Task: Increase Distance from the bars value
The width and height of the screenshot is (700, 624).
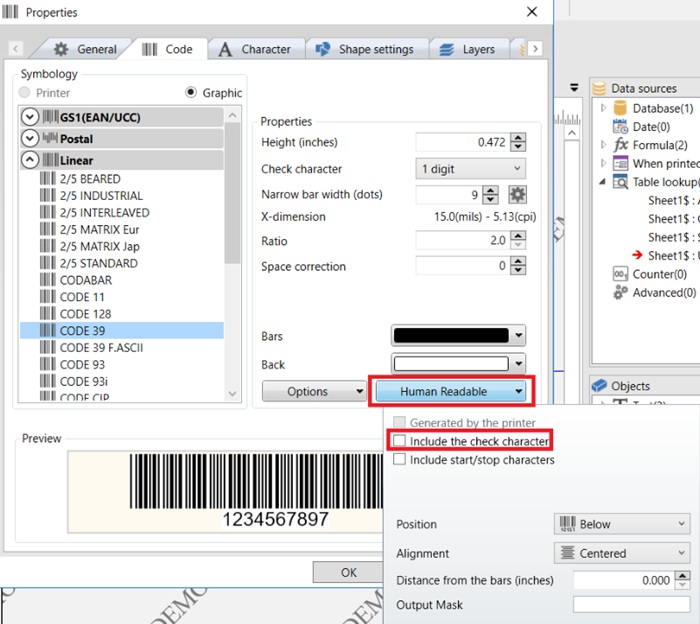Action: point(682,575)
